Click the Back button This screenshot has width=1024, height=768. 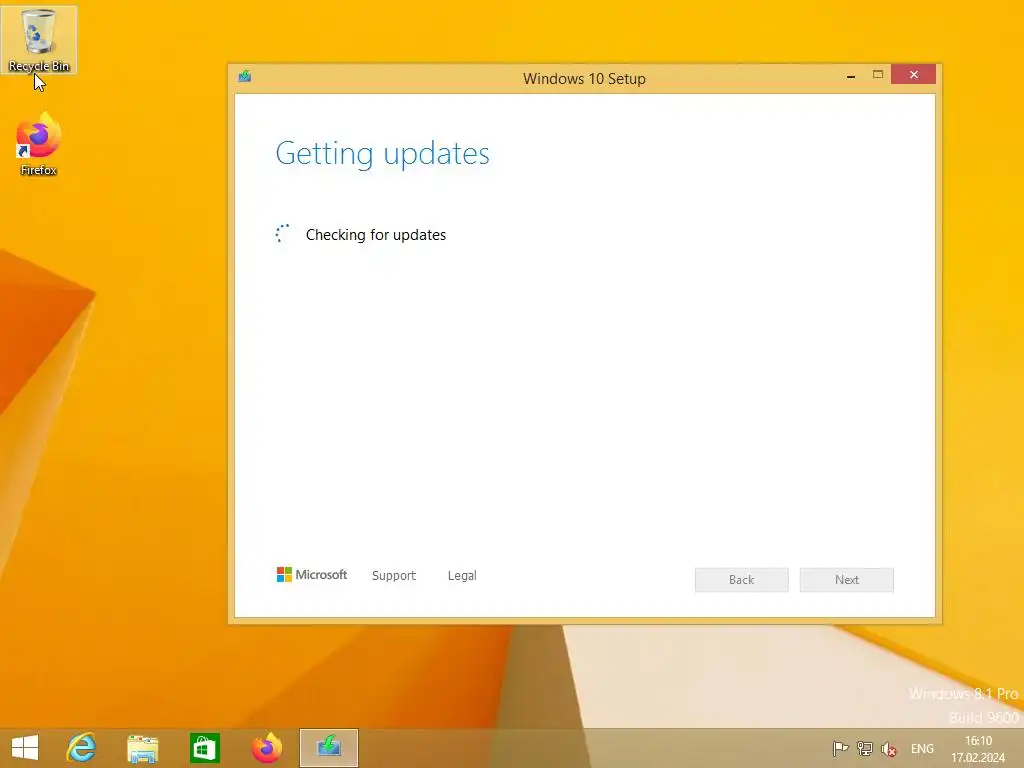742,580
